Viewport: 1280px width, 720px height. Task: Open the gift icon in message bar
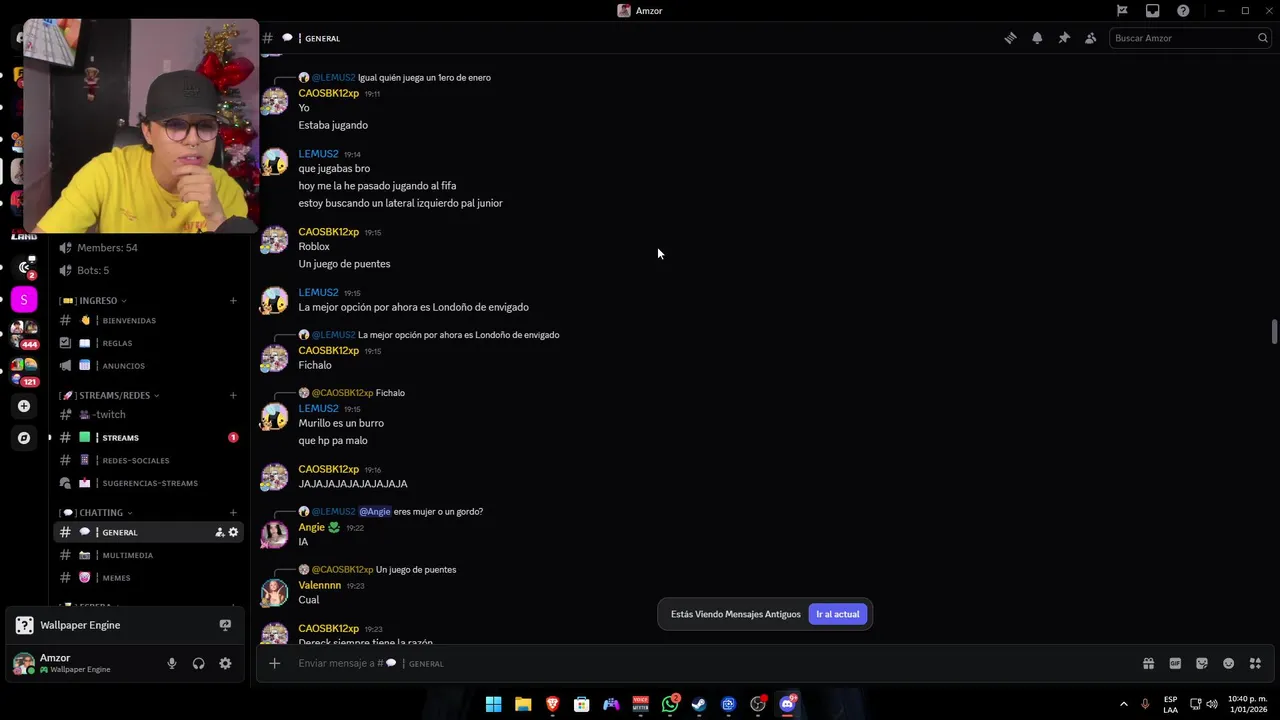[x=1148, y=663]
